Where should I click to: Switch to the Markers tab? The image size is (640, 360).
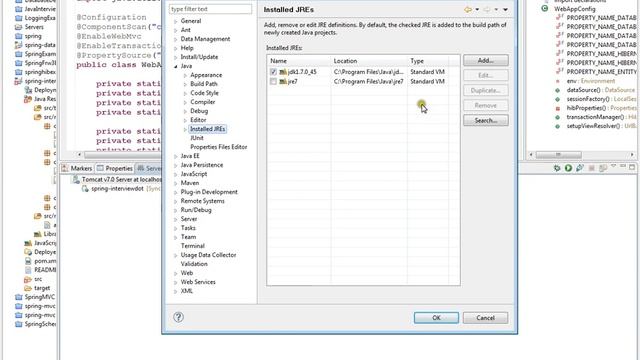click(77, 168)
